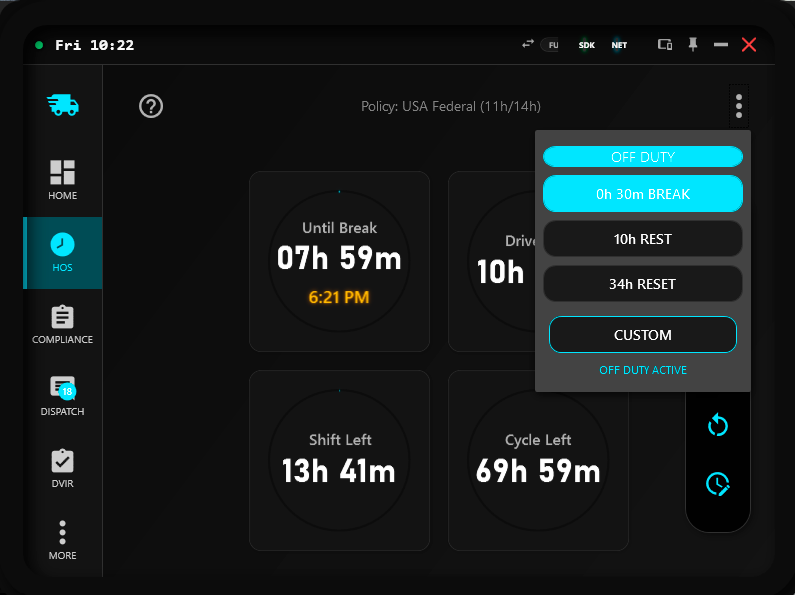Click the OFF DUTY ACTIVE link
Viewport: 795px width, 595px height.
coord(643,370)
